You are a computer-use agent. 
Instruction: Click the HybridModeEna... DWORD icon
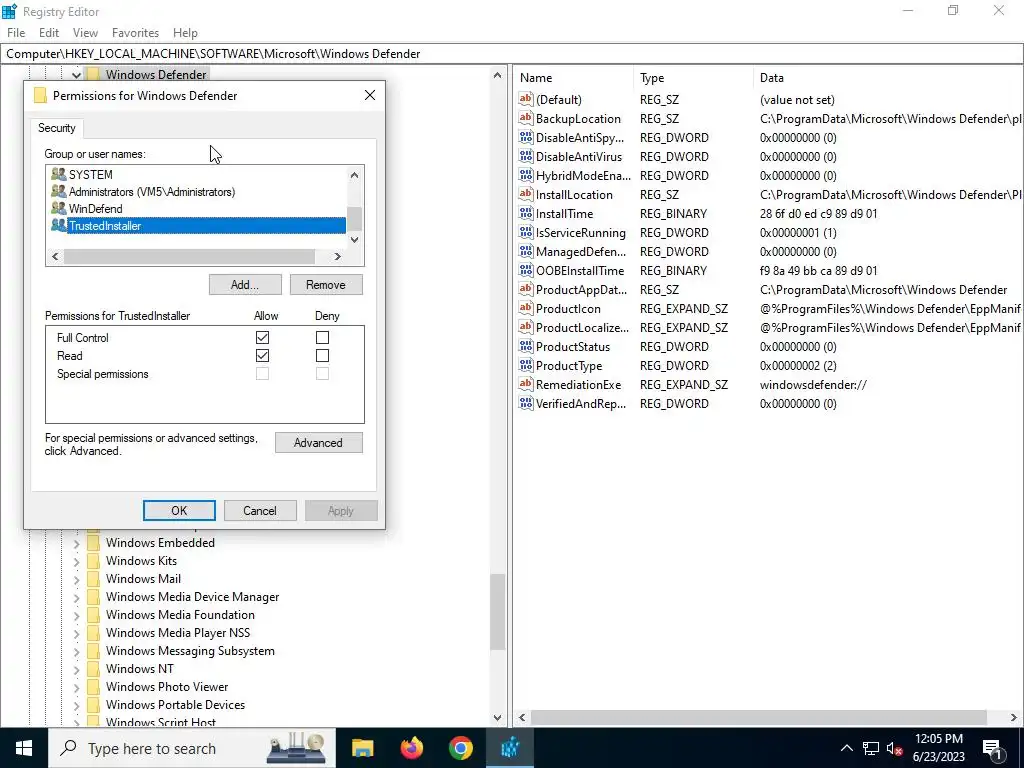526,175
